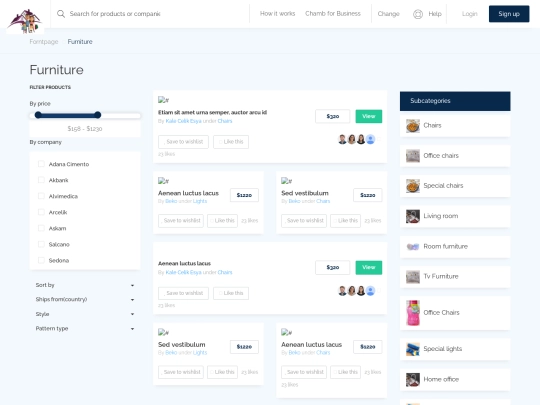Viewport: 540px width, 405px height.
Task: Check the Alvimedica company filter
Action: click(41, 196)
